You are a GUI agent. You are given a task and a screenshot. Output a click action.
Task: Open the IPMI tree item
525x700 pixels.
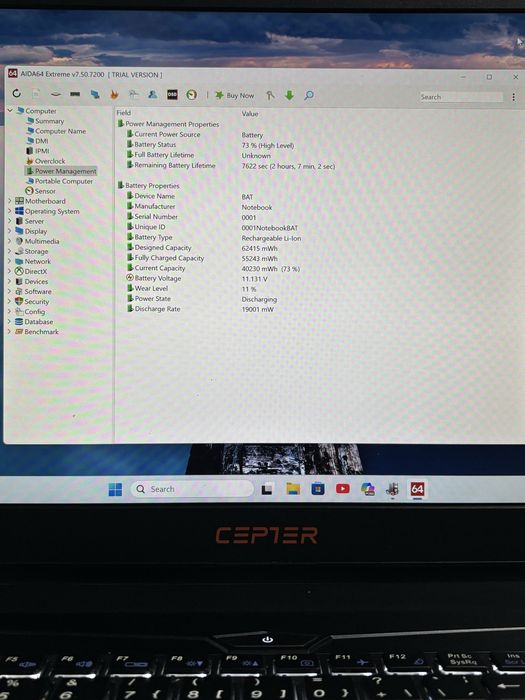tap(38, 151)
